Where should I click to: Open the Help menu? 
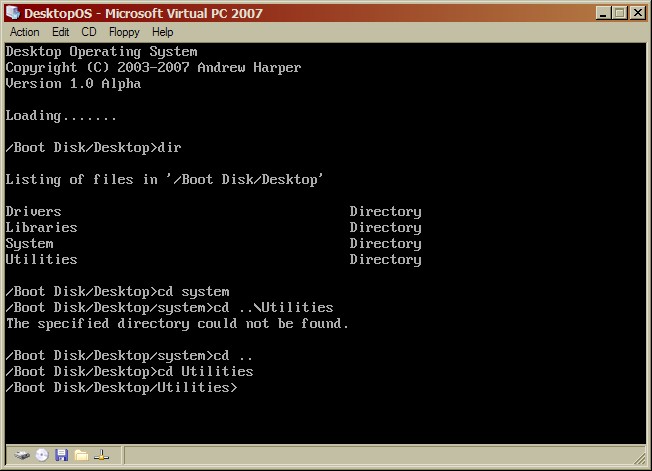pyautogui.click(x=162, y=32)
